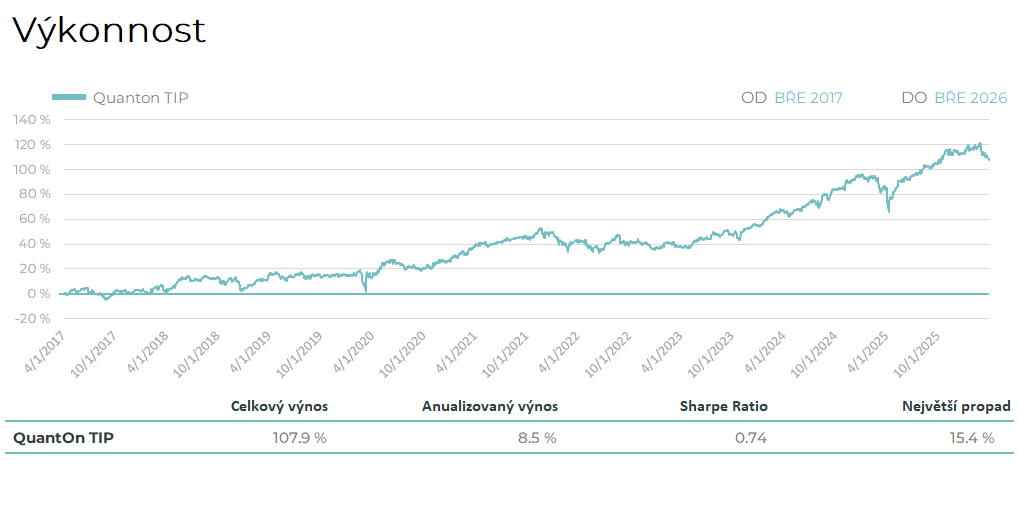Click the 107.9 % total return value
This screenshot has height=508, width=1018.
(x=299, y=437)
